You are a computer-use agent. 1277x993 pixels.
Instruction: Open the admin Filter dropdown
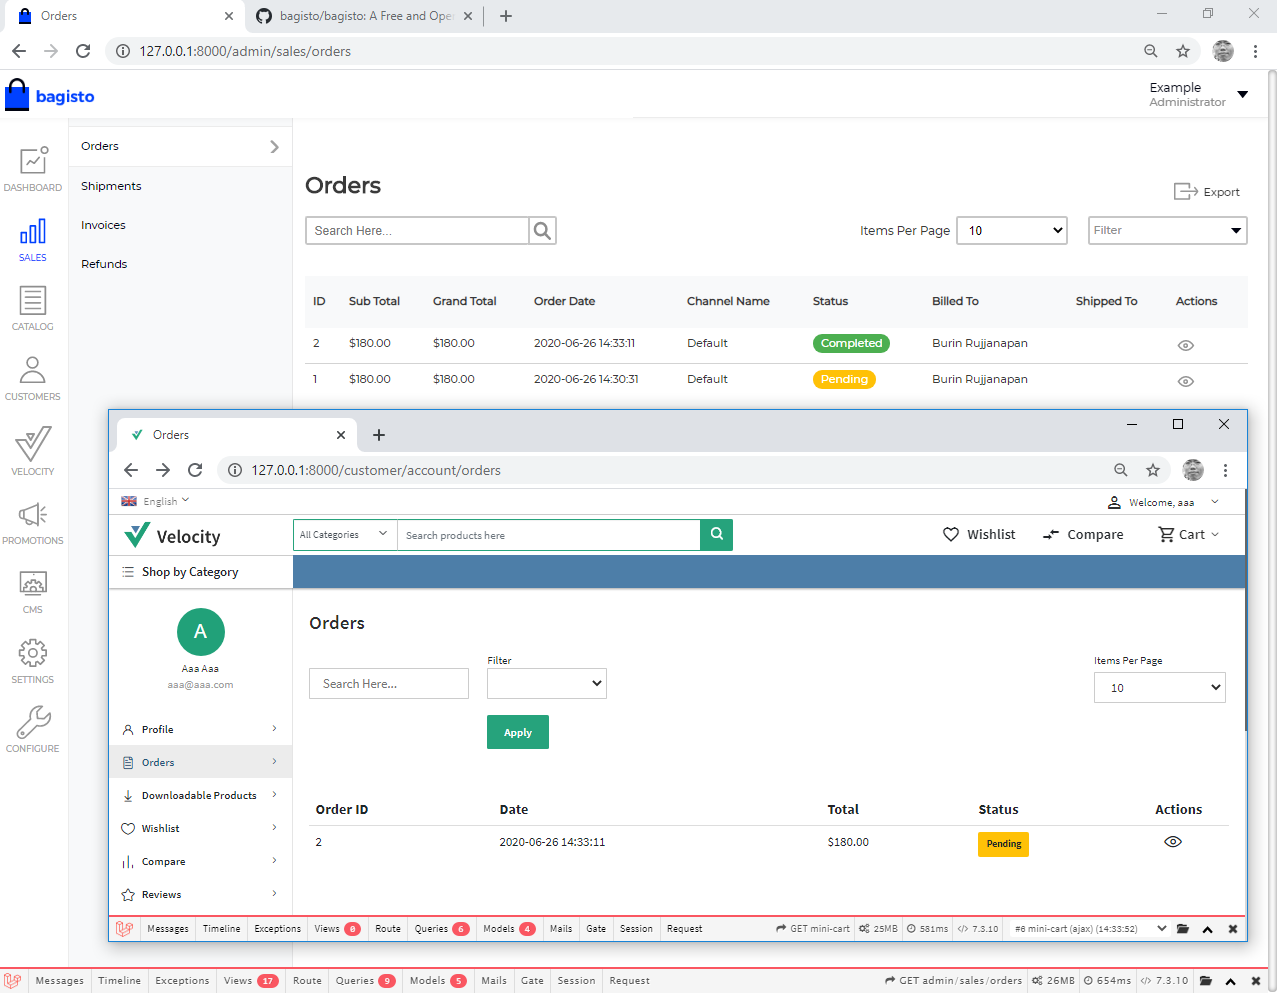[1167, 231]
